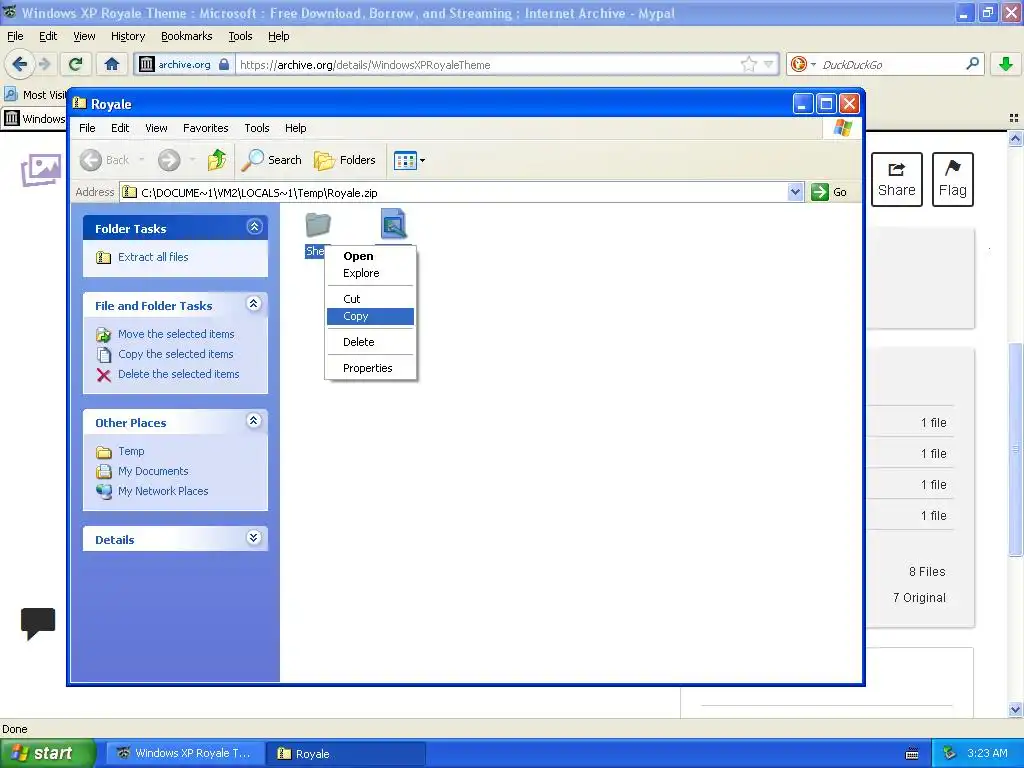Click the on-screen keyboard tray icon
The image size is (1024, 768).
[x=912, y=754]
